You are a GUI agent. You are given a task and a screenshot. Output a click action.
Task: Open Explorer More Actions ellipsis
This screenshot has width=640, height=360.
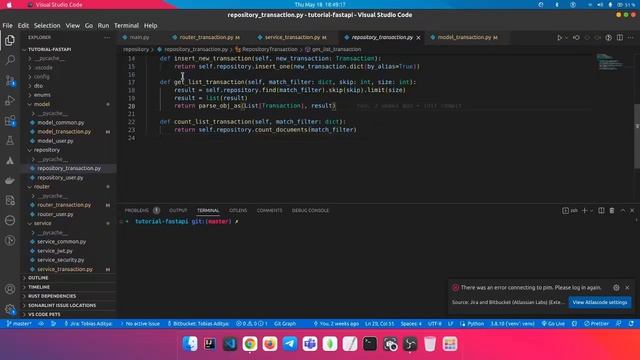pos(107,38)
